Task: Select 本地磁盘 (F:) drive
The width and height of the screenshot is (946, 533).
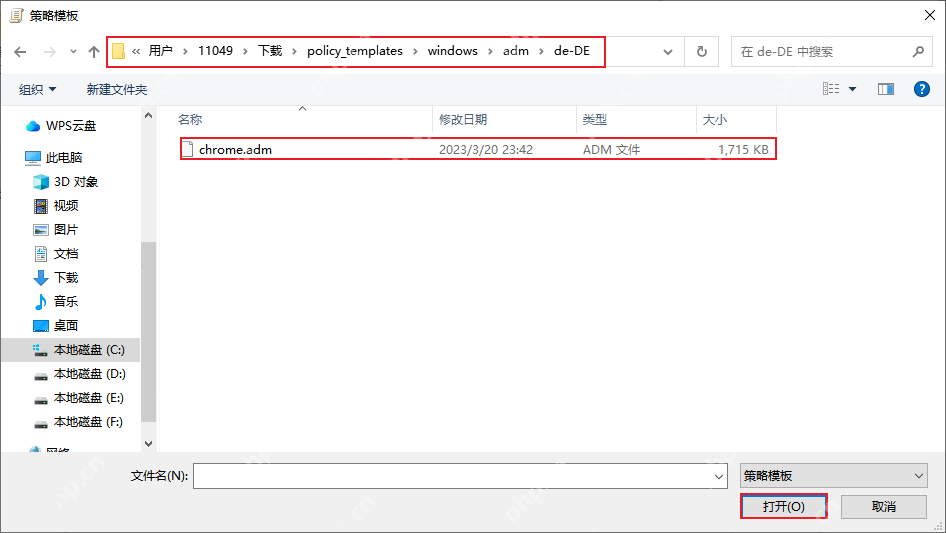Action: 78,423
